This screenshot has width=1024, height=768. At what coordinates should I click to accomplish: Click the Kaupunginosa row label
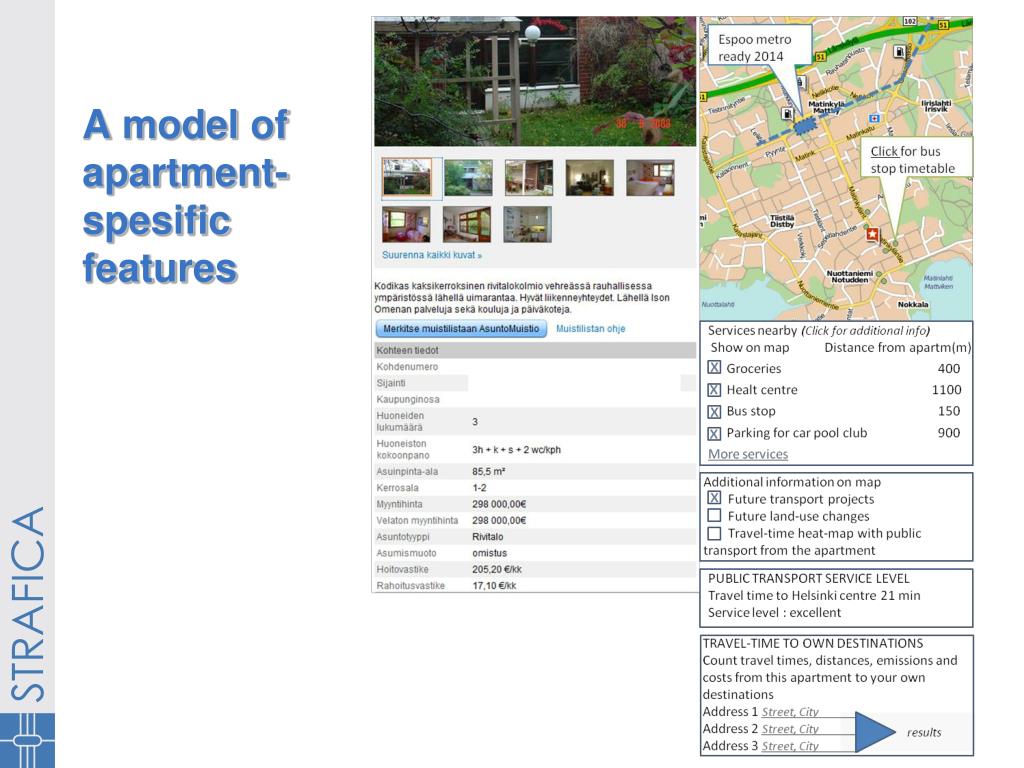point(408,400)
